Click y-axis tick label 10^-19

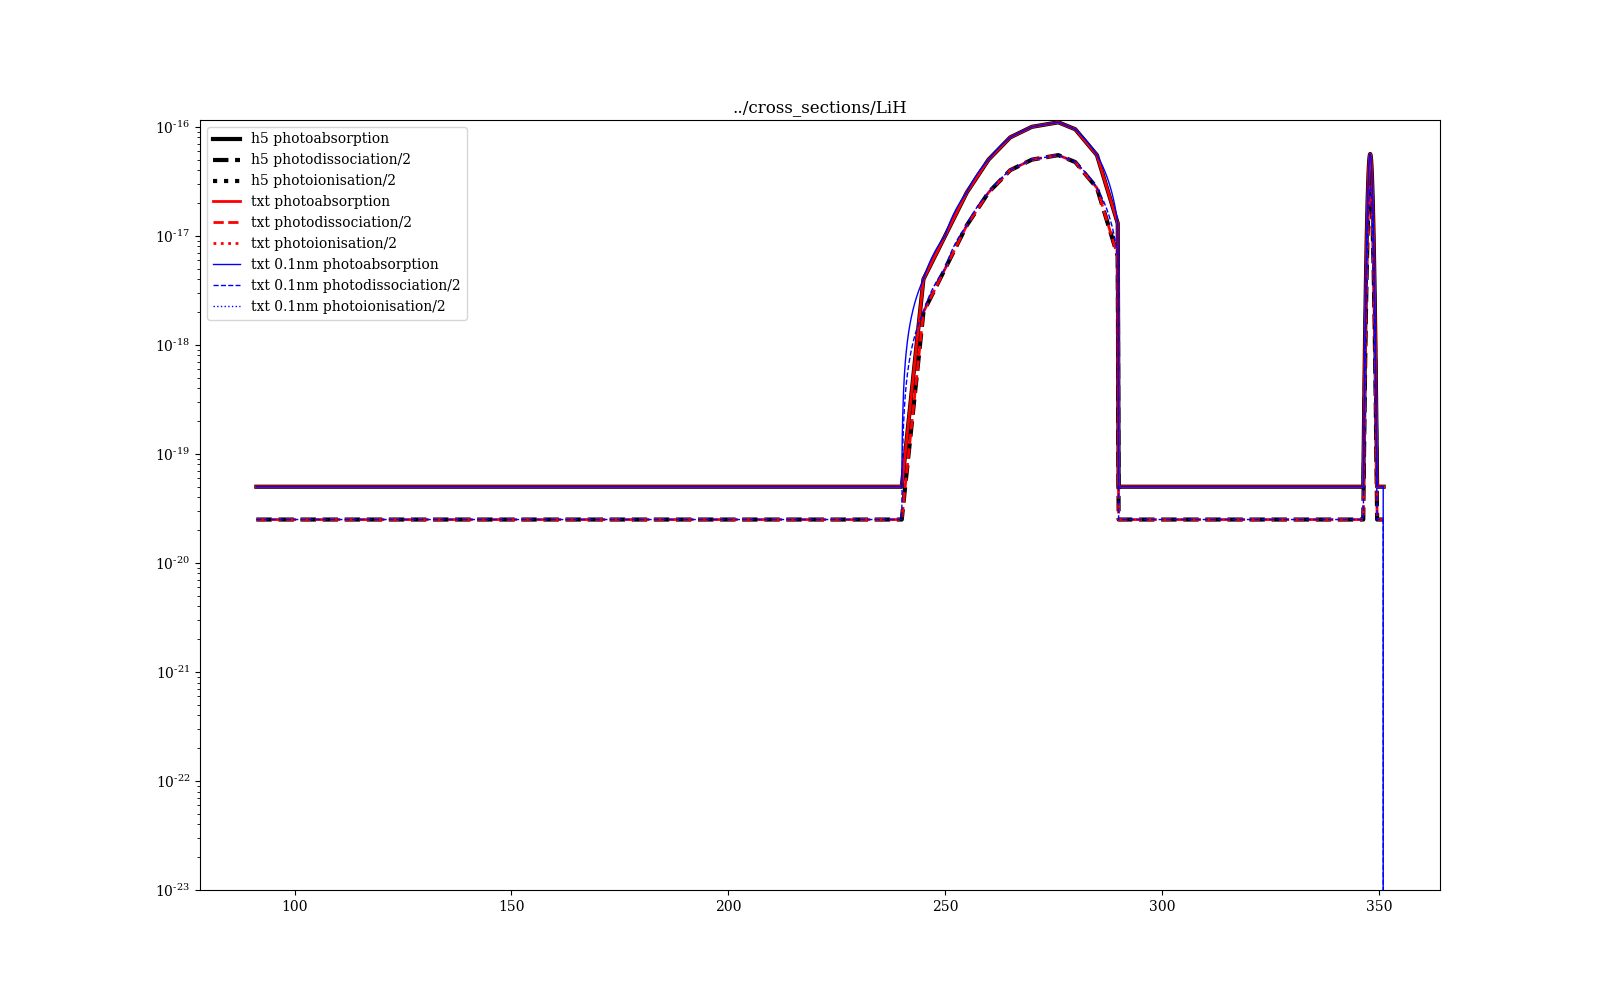[x=173, y=454]
